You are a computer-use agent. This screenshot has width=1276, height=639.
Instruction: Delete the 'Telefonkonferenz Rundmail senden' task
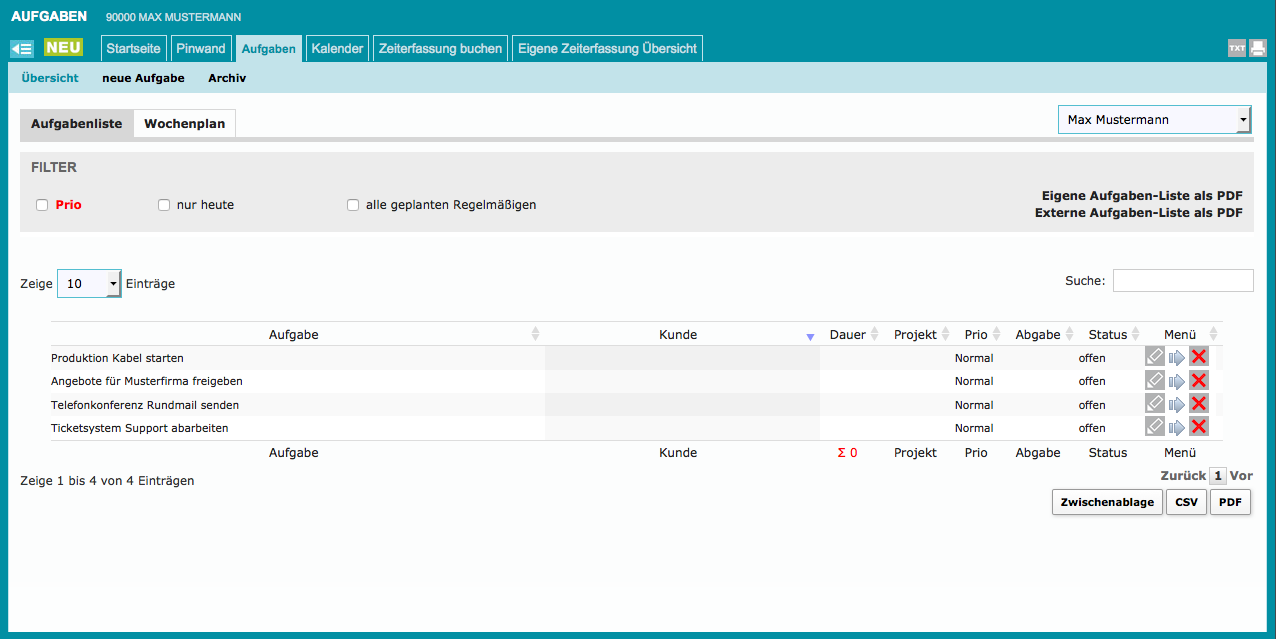coord(1199,404)
